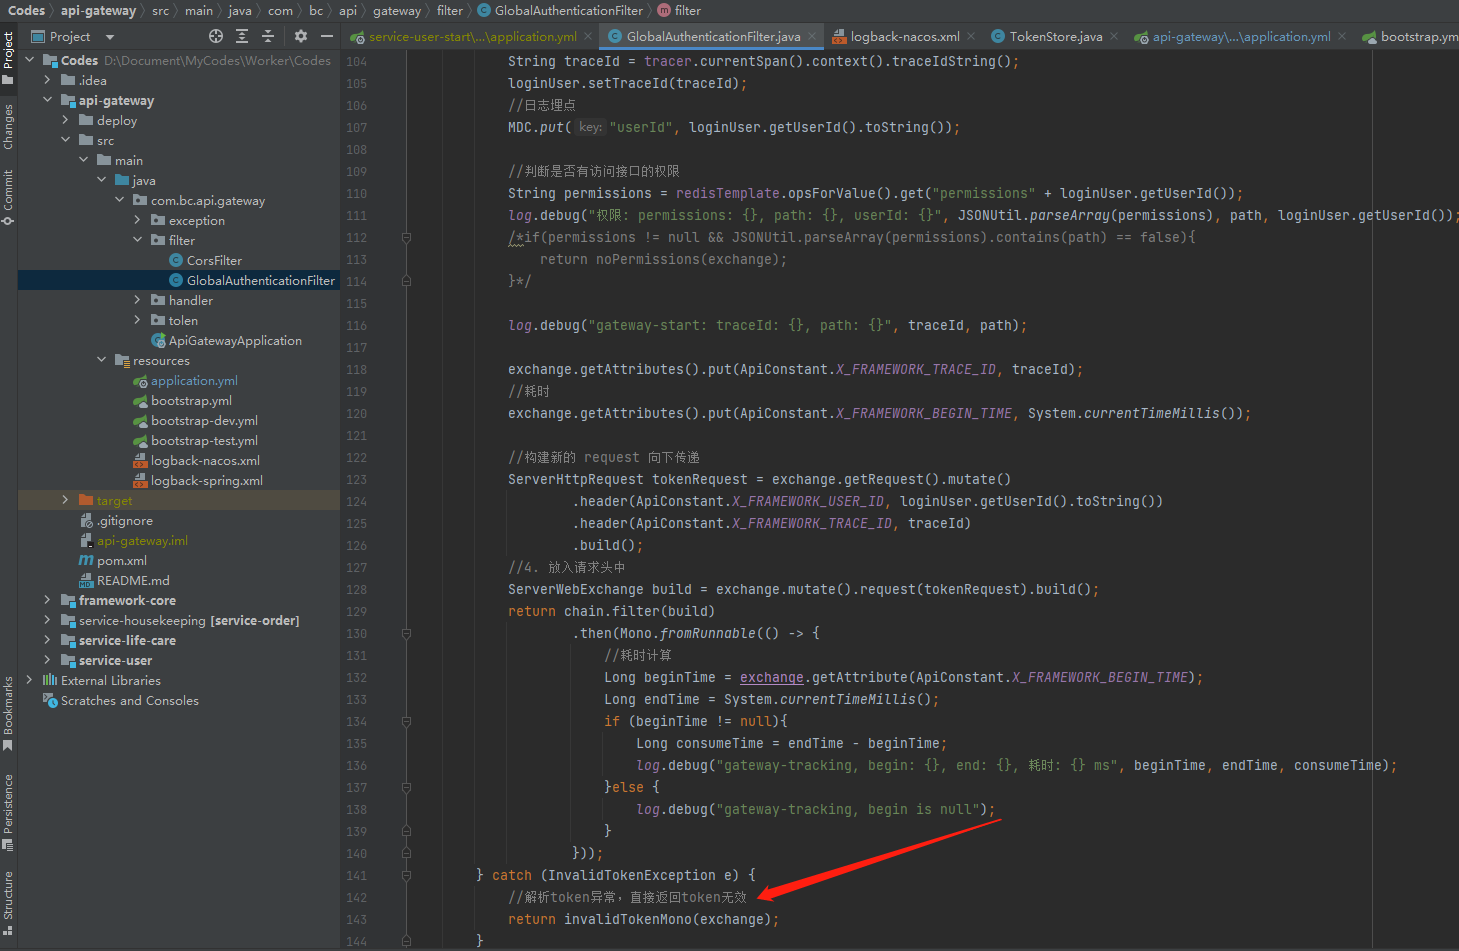The height and width of the screenshot is (951, 1459).
Task: Open application.yml under resources
Action: coord(194,380)
